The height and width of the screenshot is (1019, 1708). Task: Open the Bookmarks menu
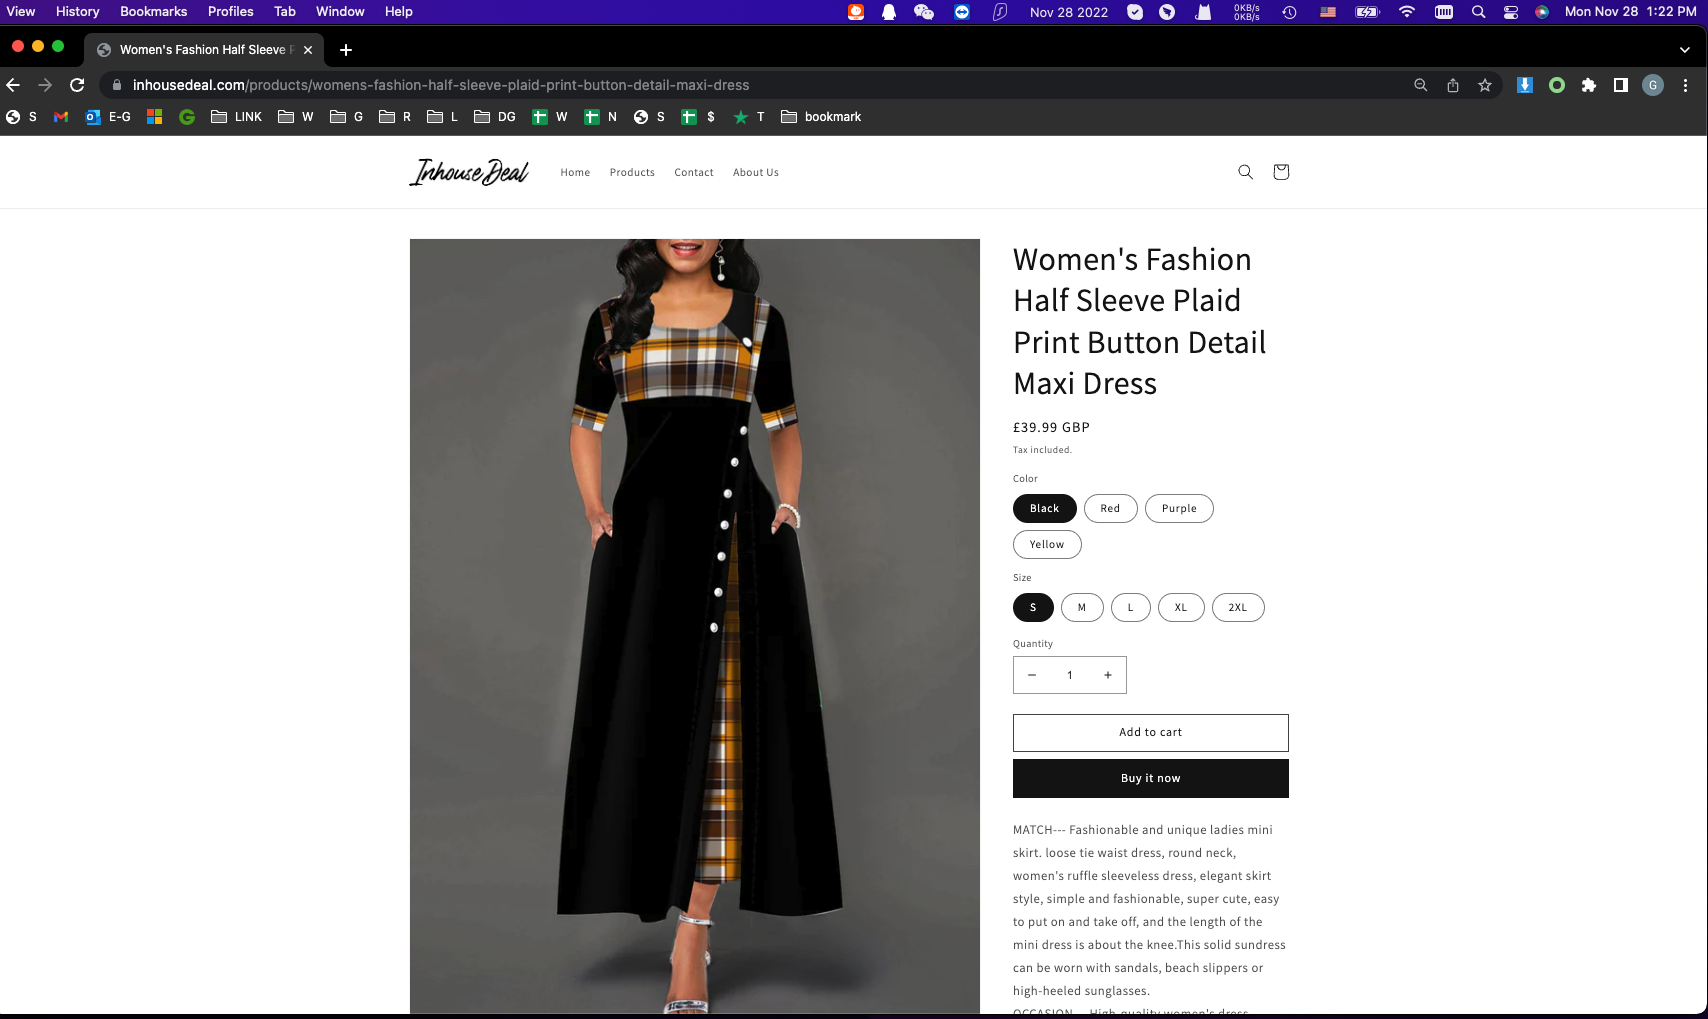153,12
